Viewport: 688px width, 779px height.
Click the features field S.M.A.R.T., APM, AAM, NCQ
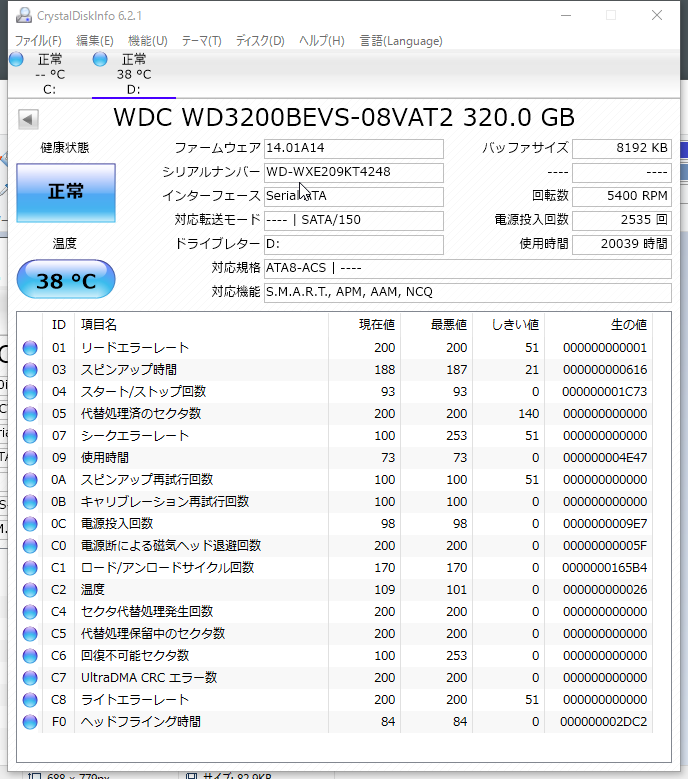pos(467,292)
